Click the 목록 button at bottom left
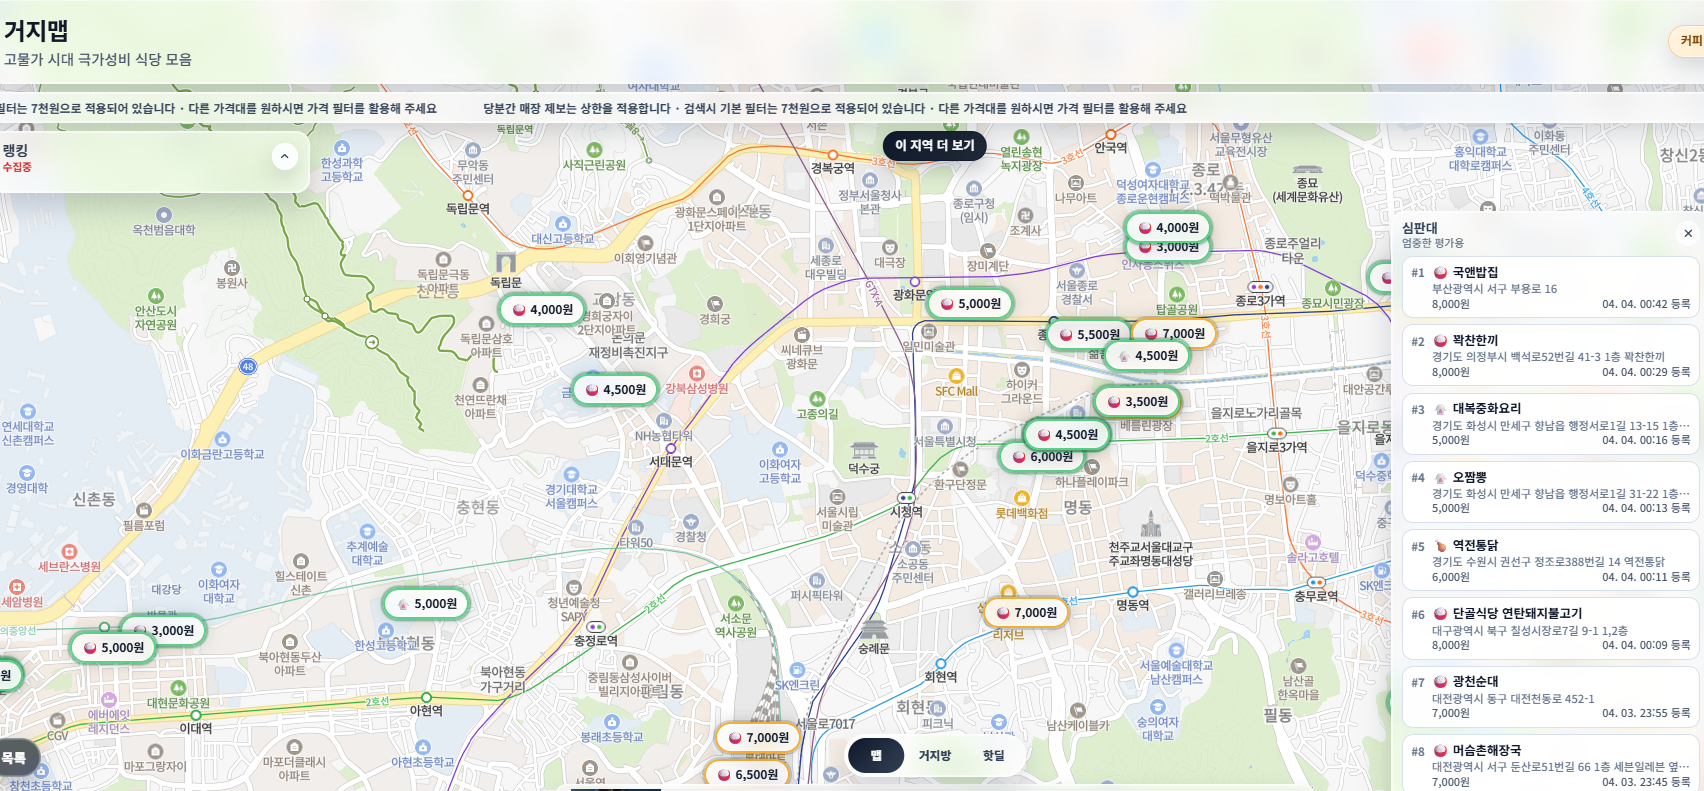The height and width of the screenshot is (791, 1704). pyautogui.click(x=15, y=759)
